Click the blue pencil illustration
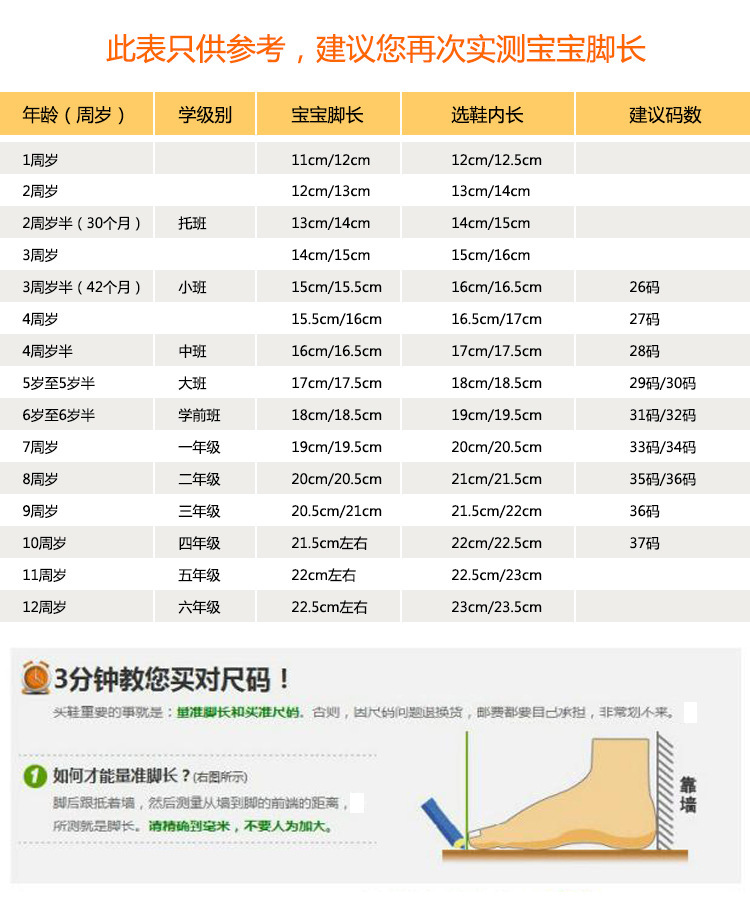 (x=443, y=822)
